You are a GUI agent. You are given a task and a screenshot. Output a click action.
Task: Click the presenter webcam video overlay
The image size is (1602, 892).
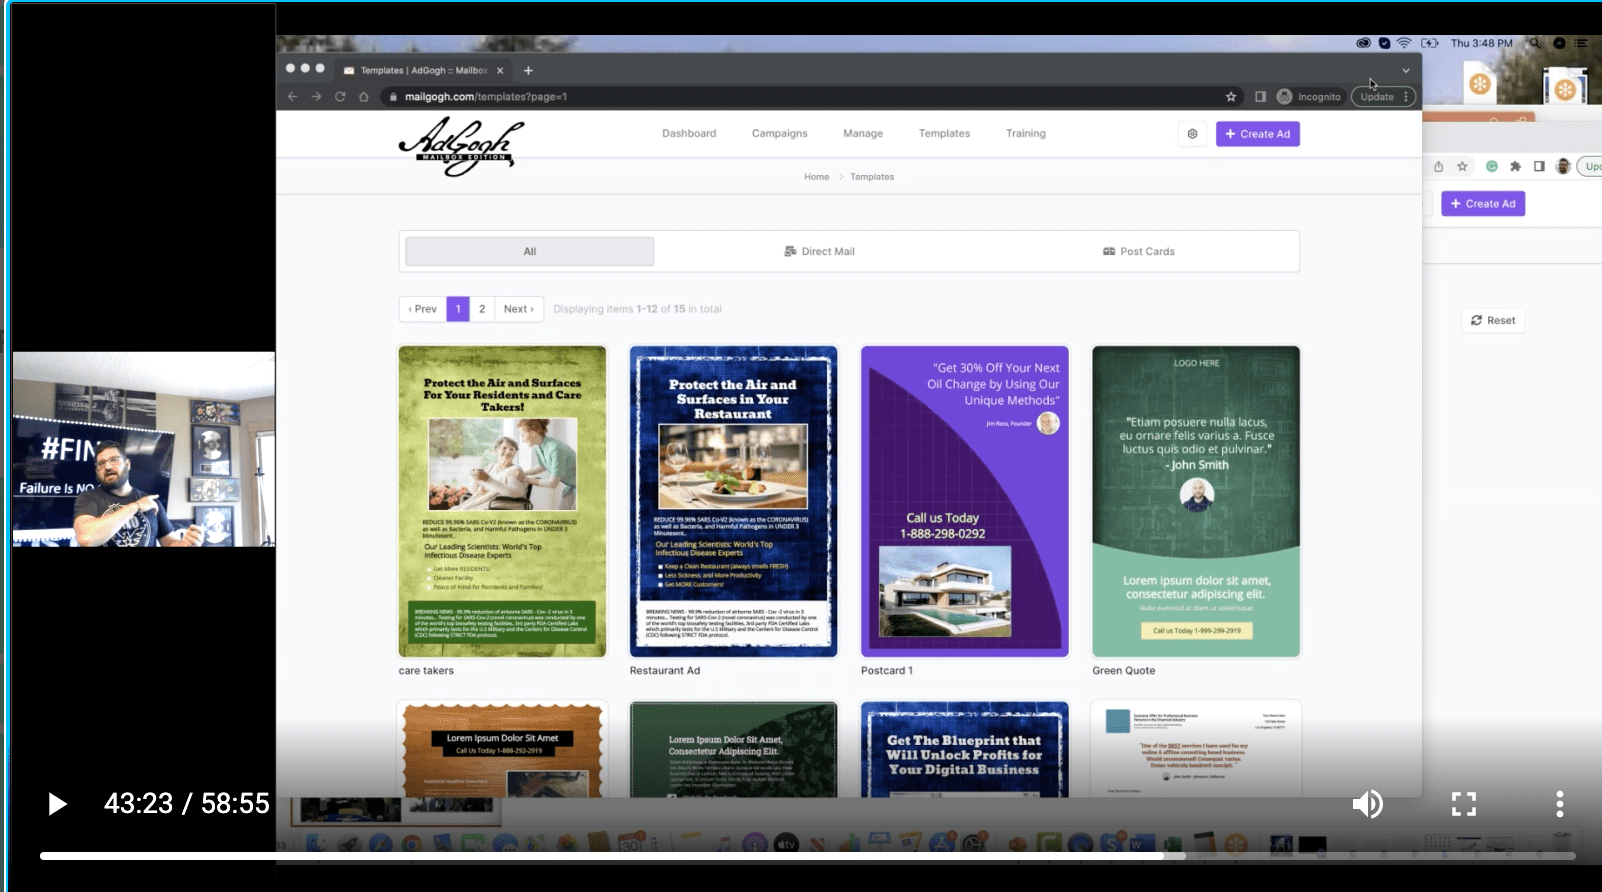144,449
